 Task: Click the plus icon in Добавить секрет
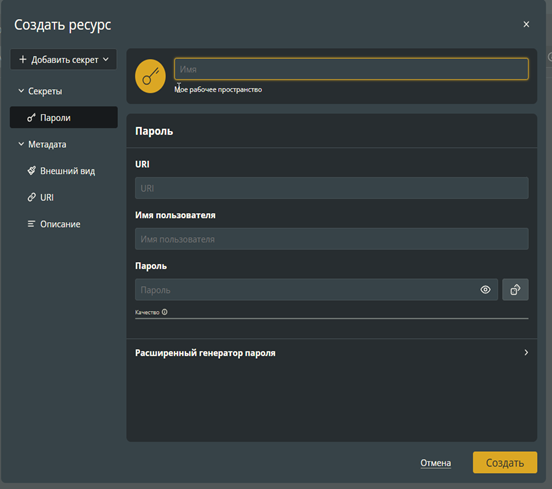click(x=23, y=59)
